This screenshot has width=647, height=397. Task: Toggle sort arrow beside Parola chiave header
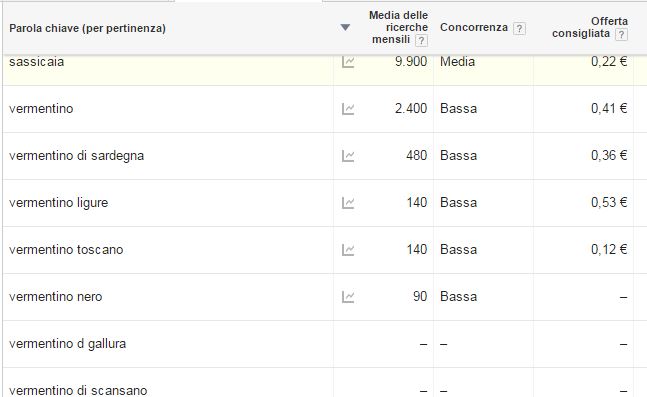pos(345,28)
